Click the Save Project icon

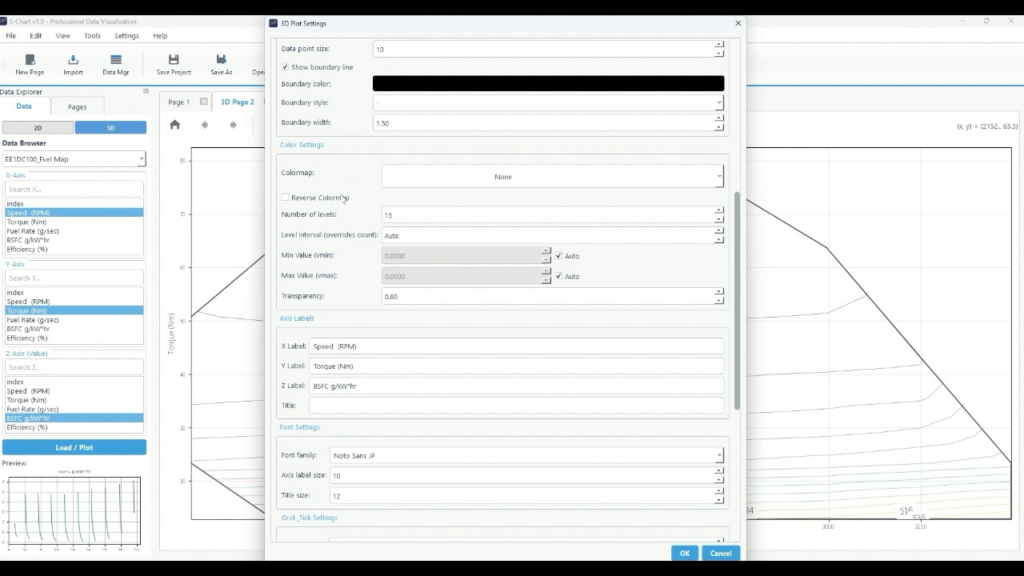174,60
